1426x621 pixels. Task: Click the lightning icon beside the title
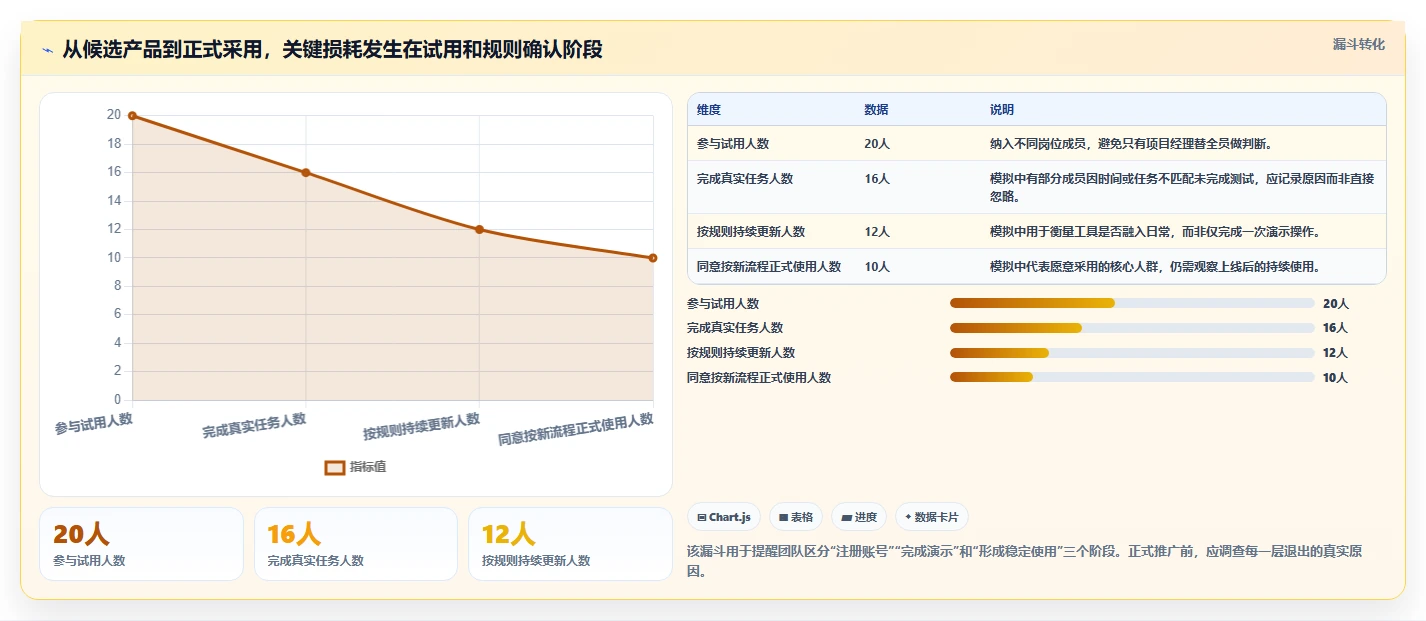[x=48, y=51]
